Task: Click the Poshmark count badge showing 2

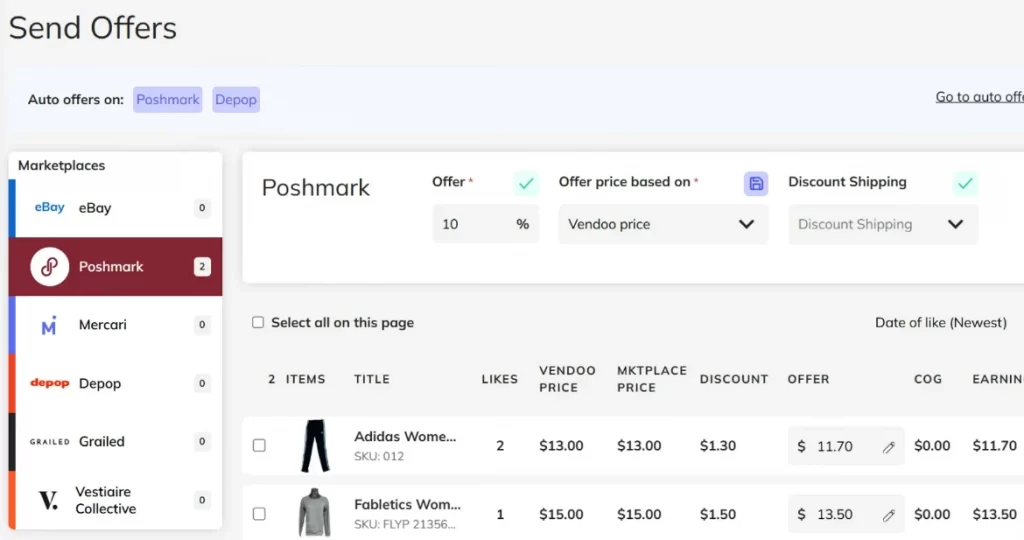Action: pos(202,266)
